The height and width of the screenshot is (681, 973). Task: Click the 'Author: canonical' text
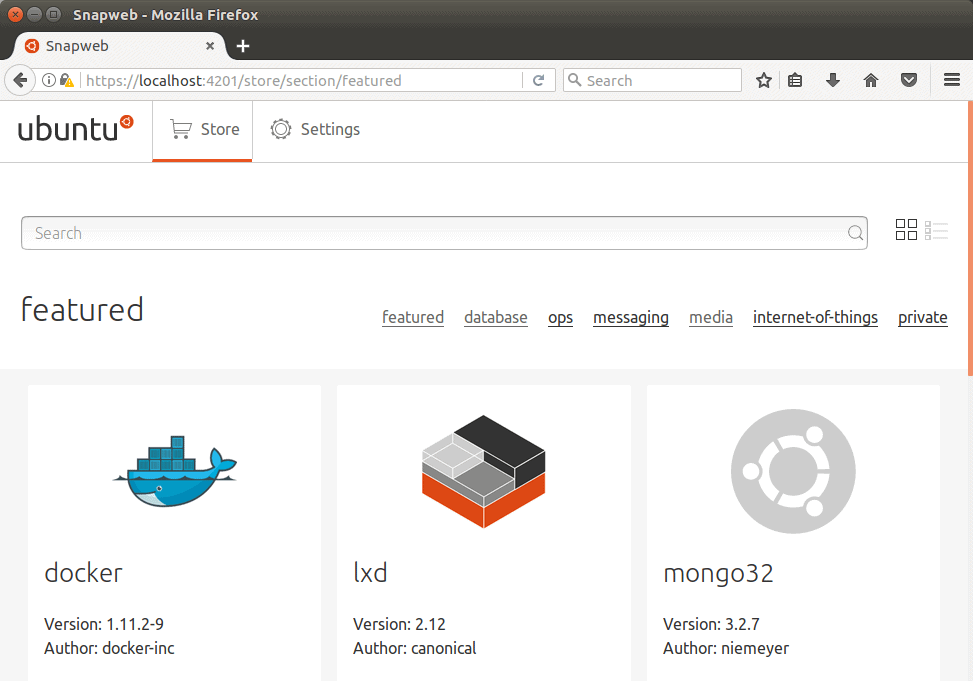click(415, 648)
